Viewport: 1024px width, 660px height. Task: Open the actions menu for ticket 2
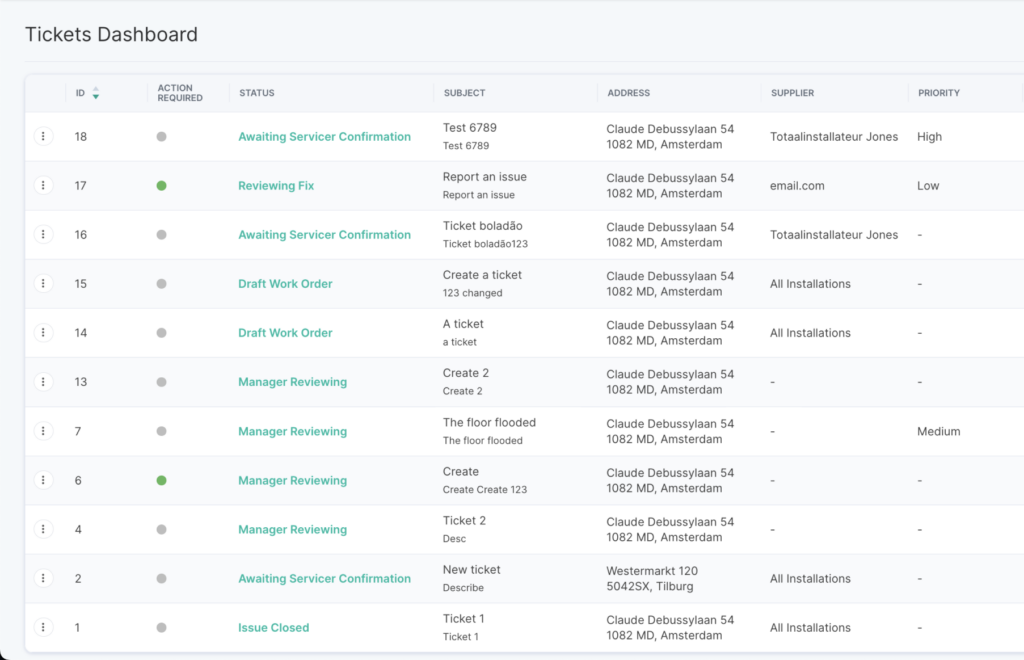click(43, 578)
